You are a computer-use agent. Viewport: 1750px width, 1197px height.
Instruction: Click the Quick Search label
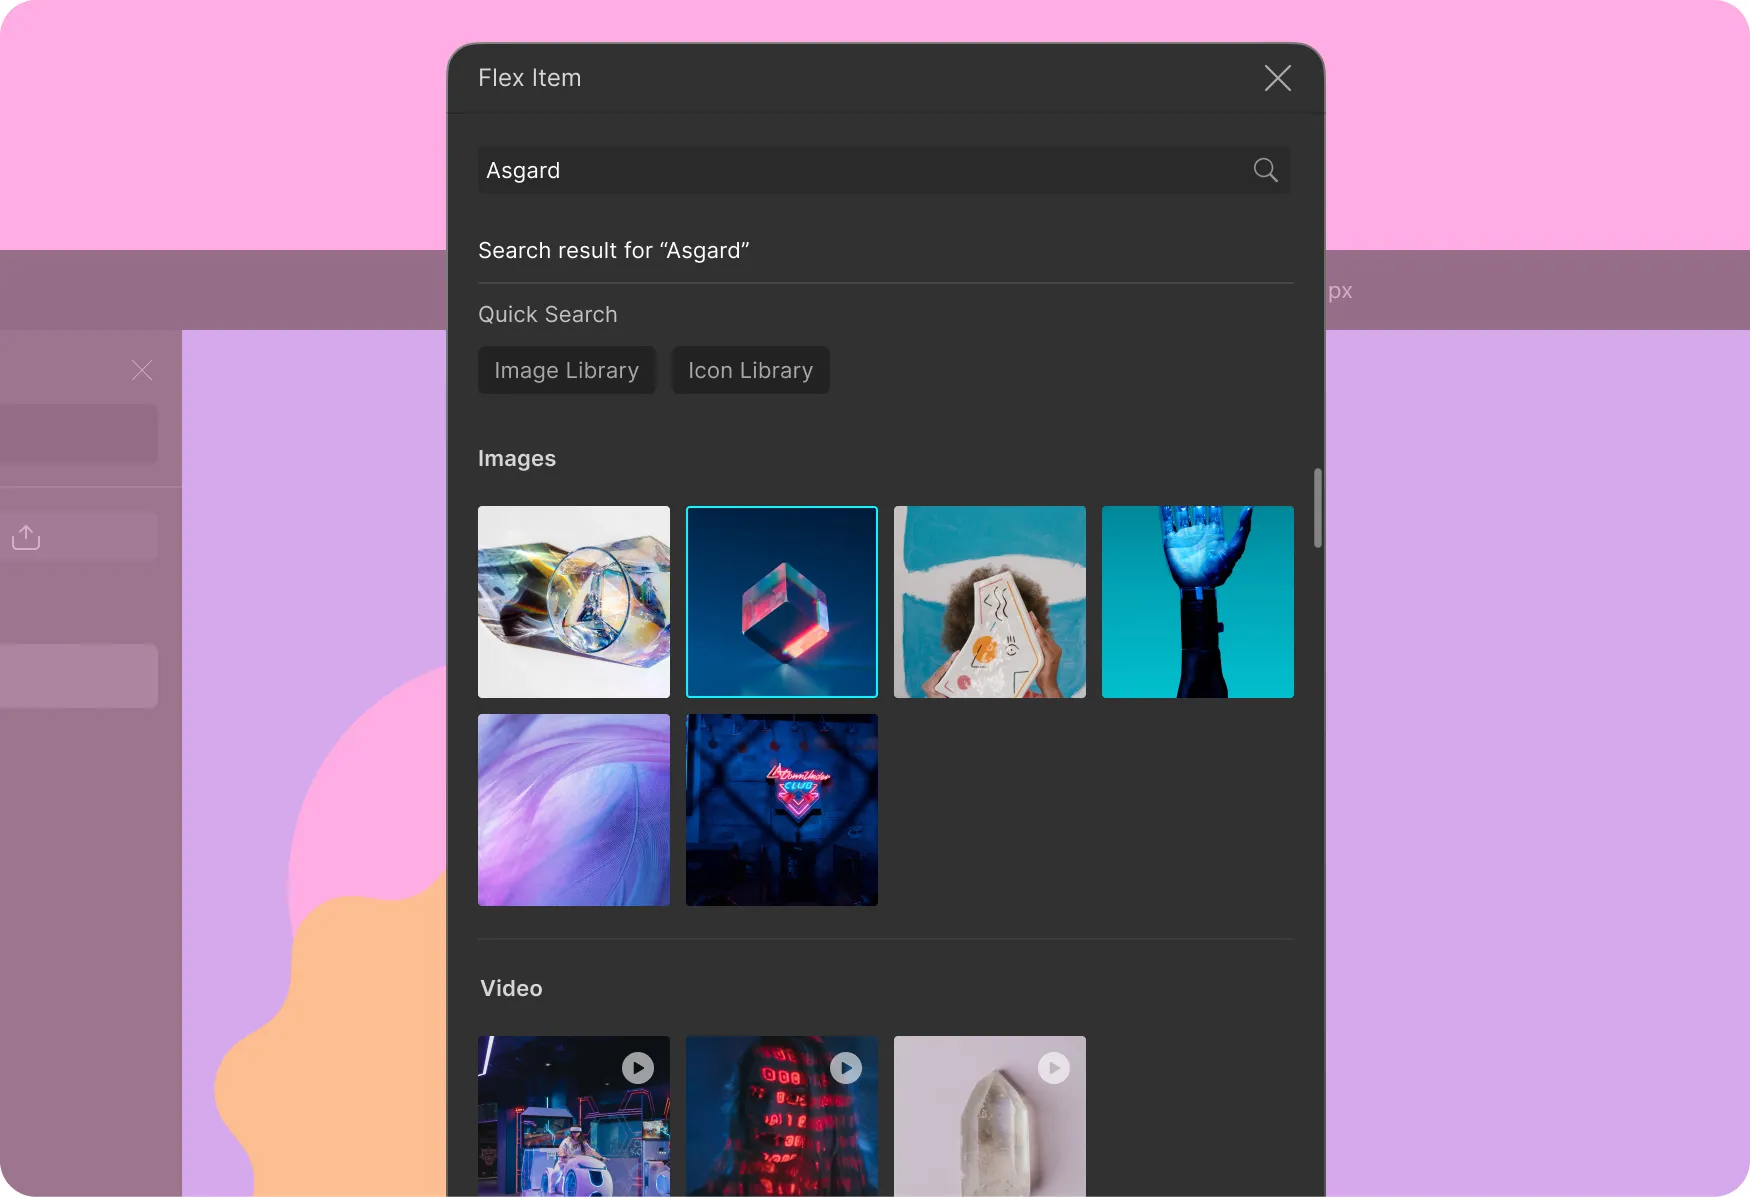(x=548, y=314)
